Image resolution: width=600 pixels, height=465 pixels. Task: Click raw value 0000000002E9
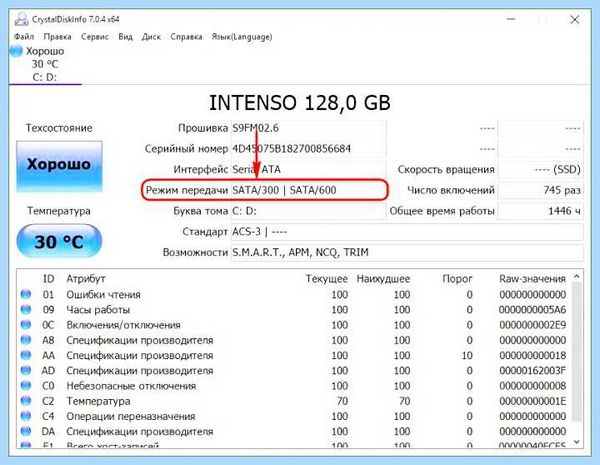[532, 325]
